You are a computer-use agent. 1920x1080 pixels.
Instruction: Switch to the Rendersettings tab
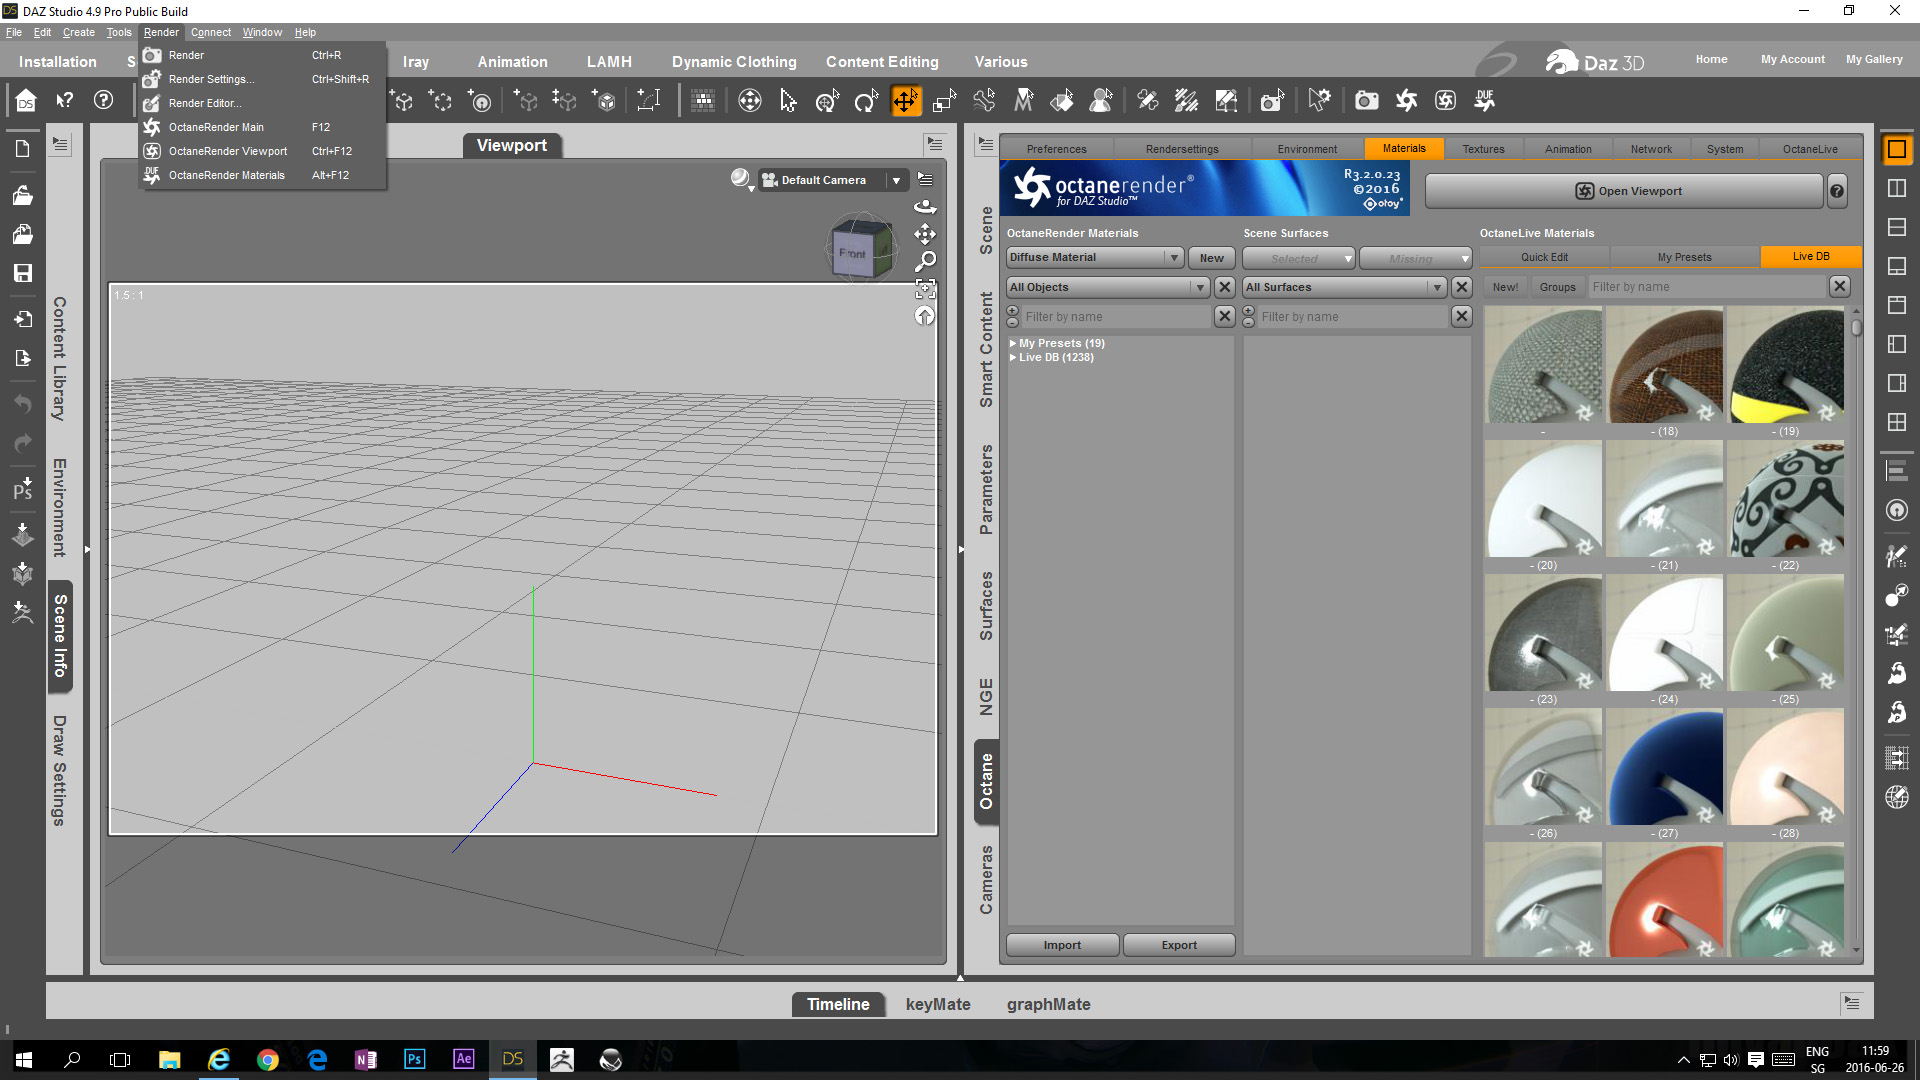(x=1182, y=149)
